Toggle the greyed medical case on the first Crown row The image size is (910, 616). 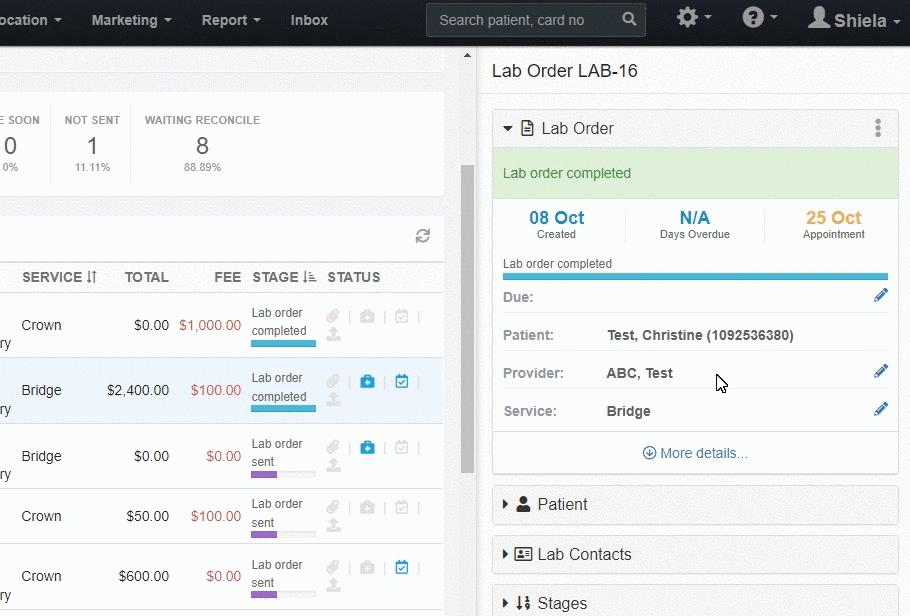pyautogui.click(x=367, y=316)
